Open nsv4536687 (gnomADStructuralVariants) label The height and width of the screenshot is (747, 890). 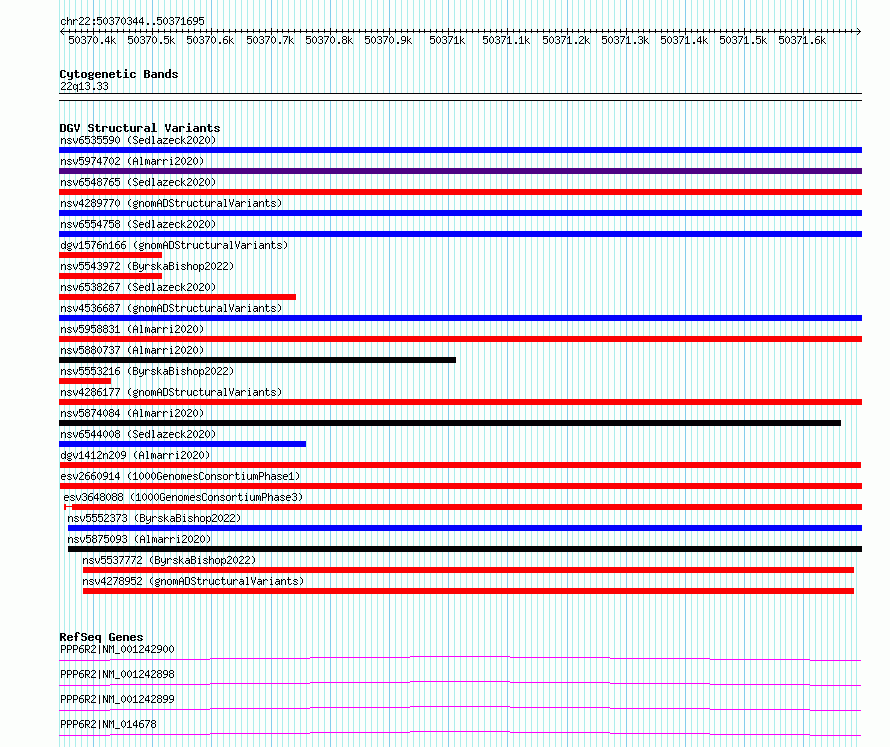pos(171,308)
